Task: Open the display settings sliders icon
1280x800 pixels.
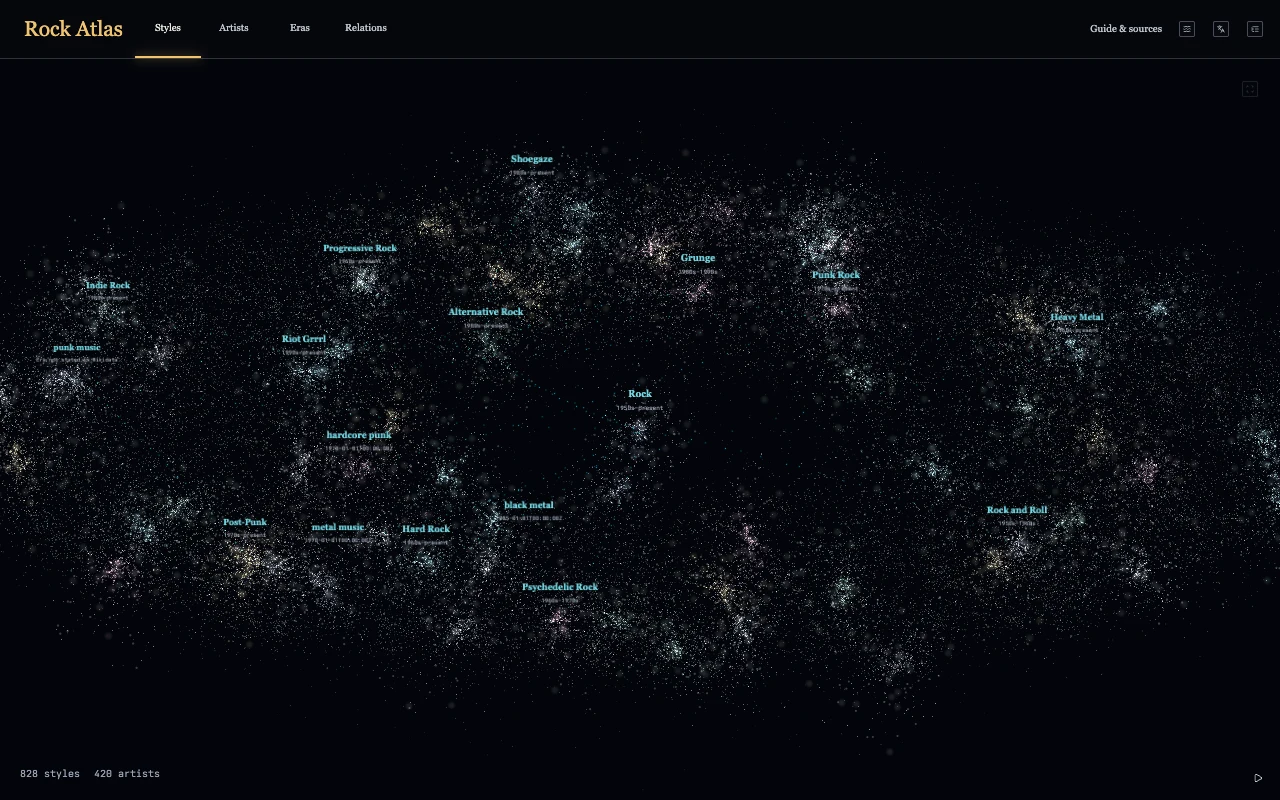Action: [x=1187, y=29]
